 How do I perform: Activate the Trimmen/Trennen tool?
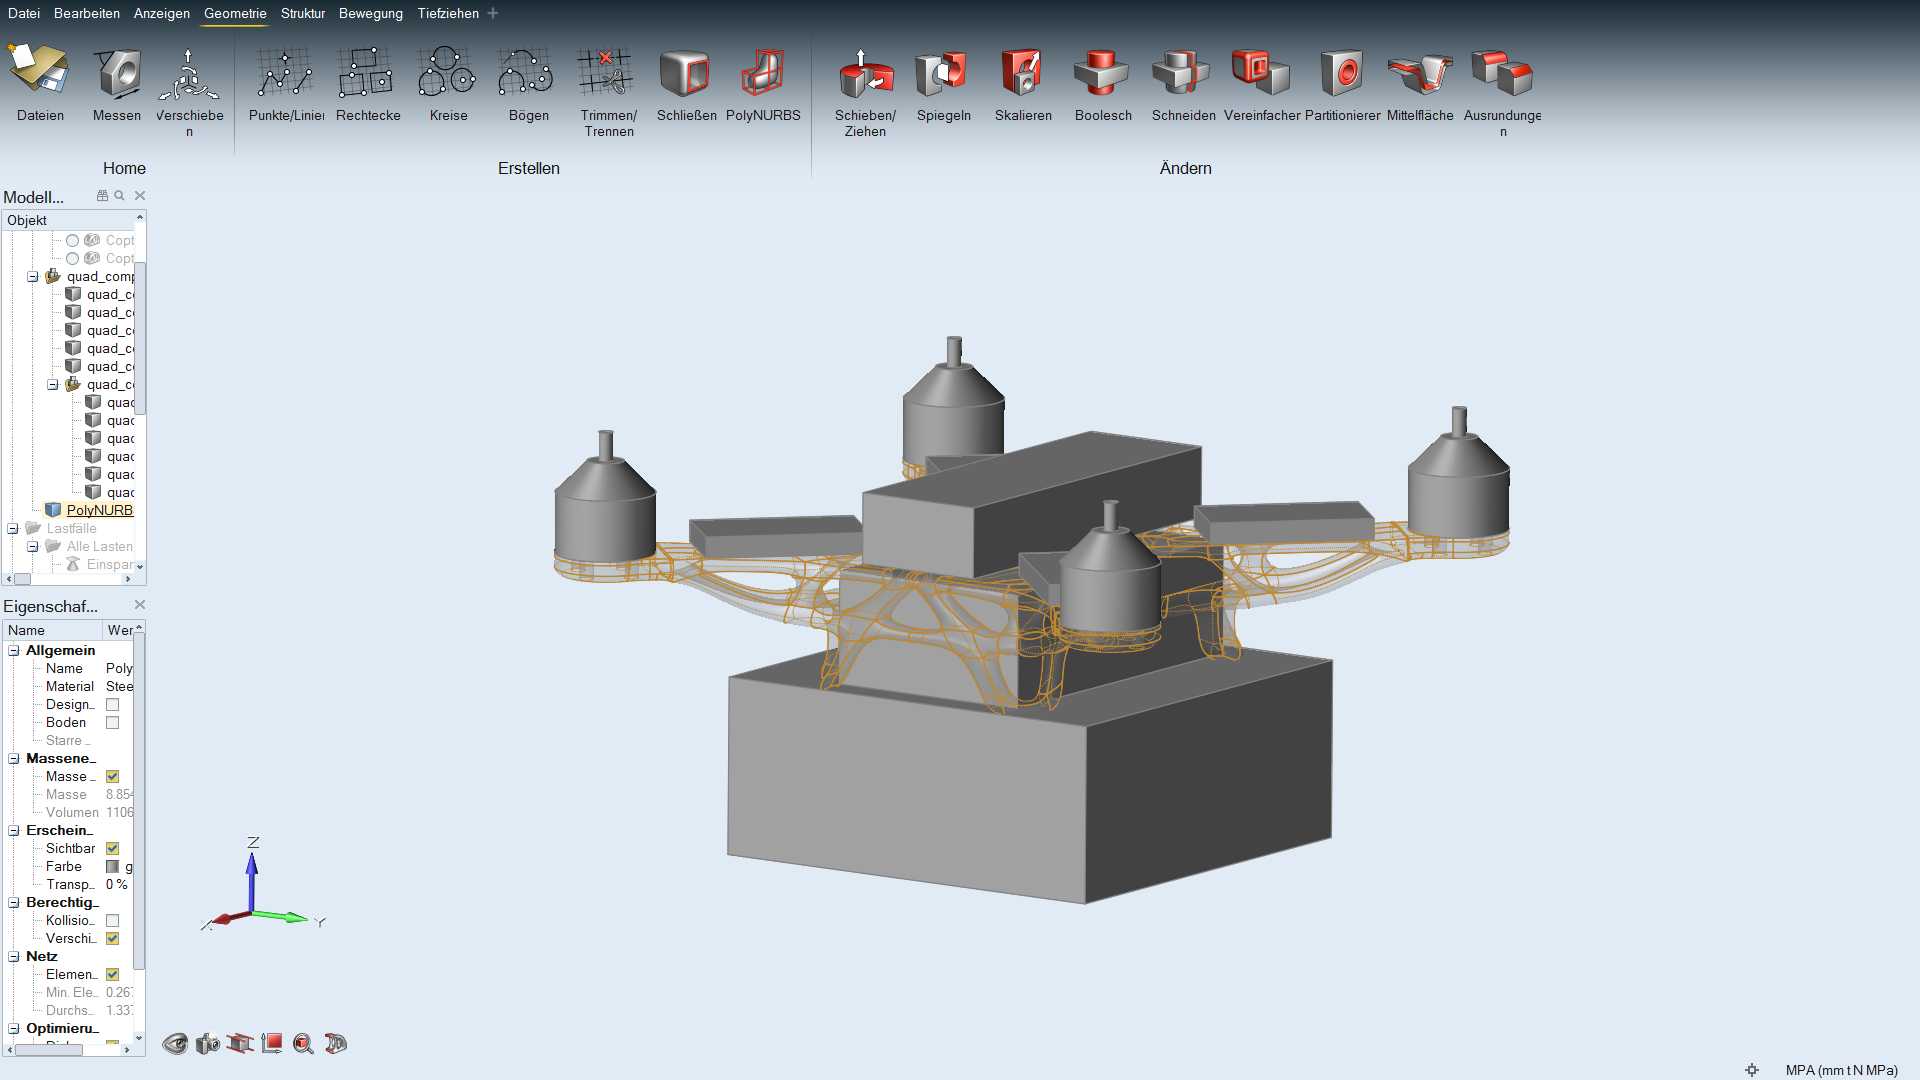pyautogui.click(x=606, y=72)
